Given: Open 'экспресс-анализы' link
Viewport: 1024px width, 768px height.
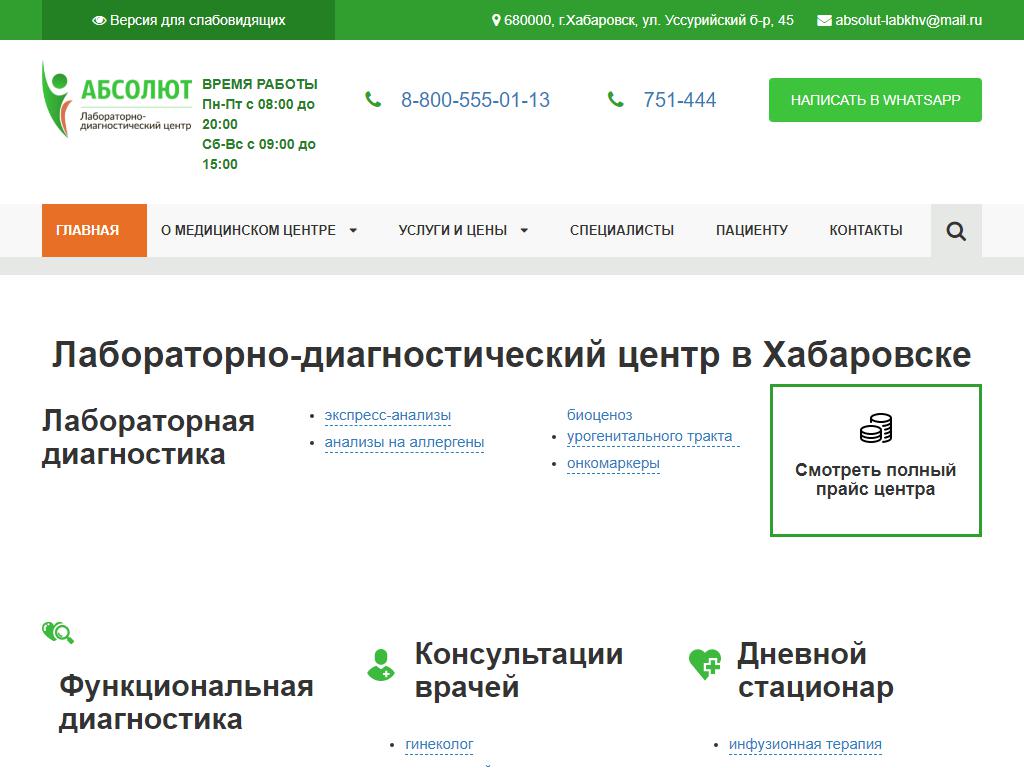Looking at the screenshot, I should point(388,415).
